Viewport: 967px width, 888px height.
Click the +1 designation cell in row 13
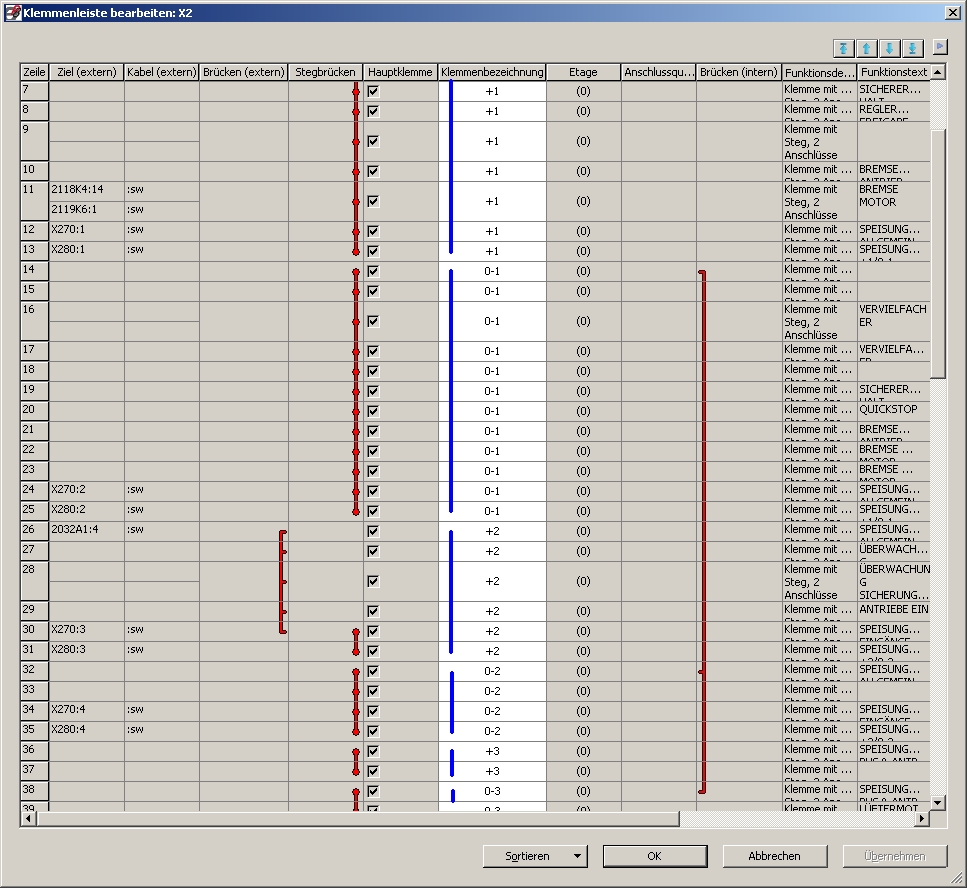click(492, 251)
